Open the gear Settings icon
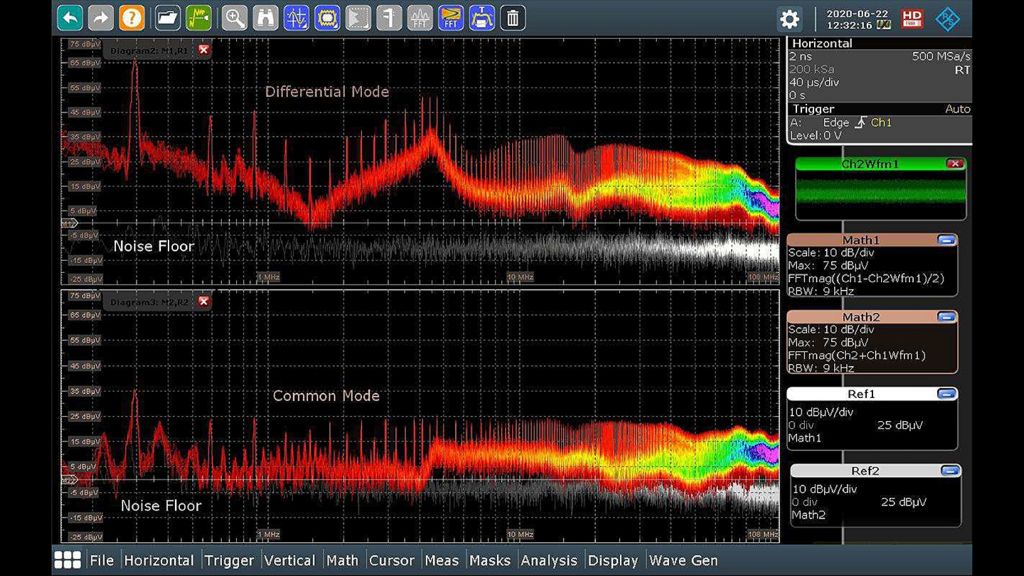This screenshot has width=1024, height=576. 790,18
